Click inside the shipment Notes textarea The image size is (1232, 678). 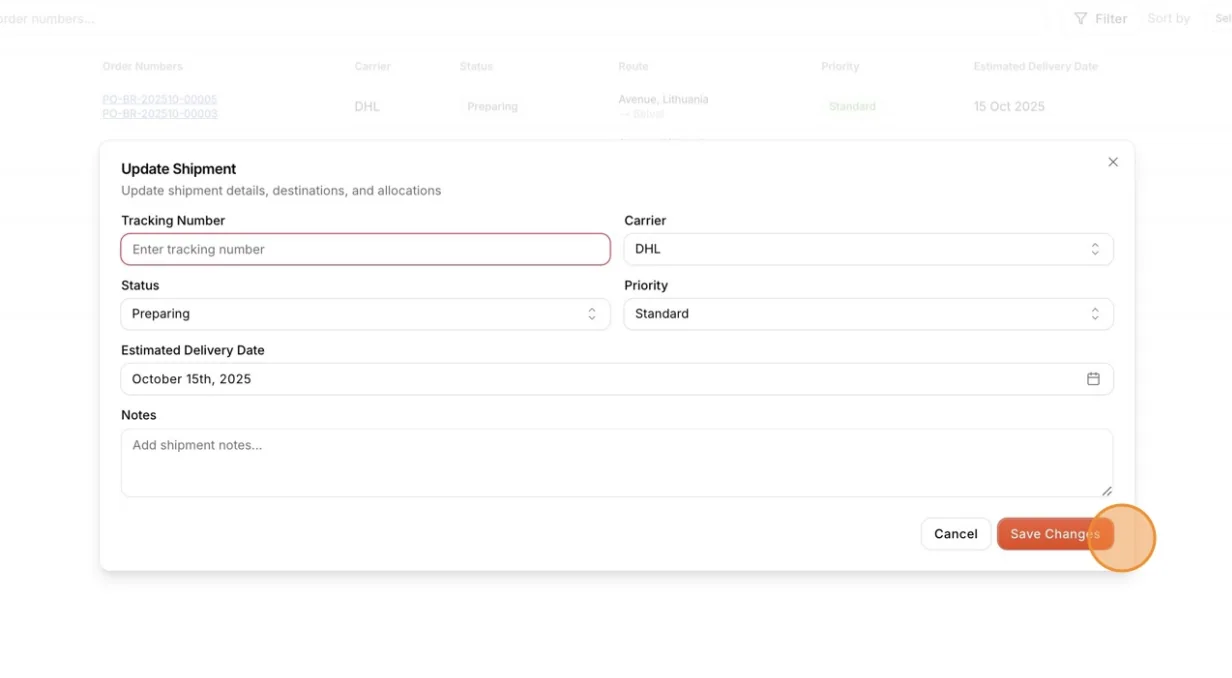(x=617, y=463)
